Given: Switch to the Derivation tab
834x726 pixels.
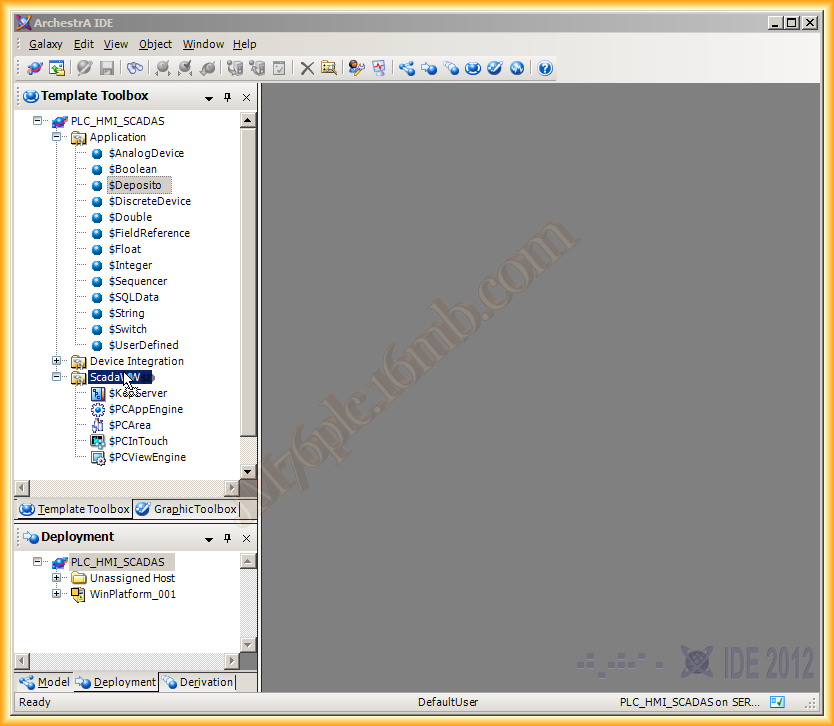Looking at the screenshot, I should [198, 682].
